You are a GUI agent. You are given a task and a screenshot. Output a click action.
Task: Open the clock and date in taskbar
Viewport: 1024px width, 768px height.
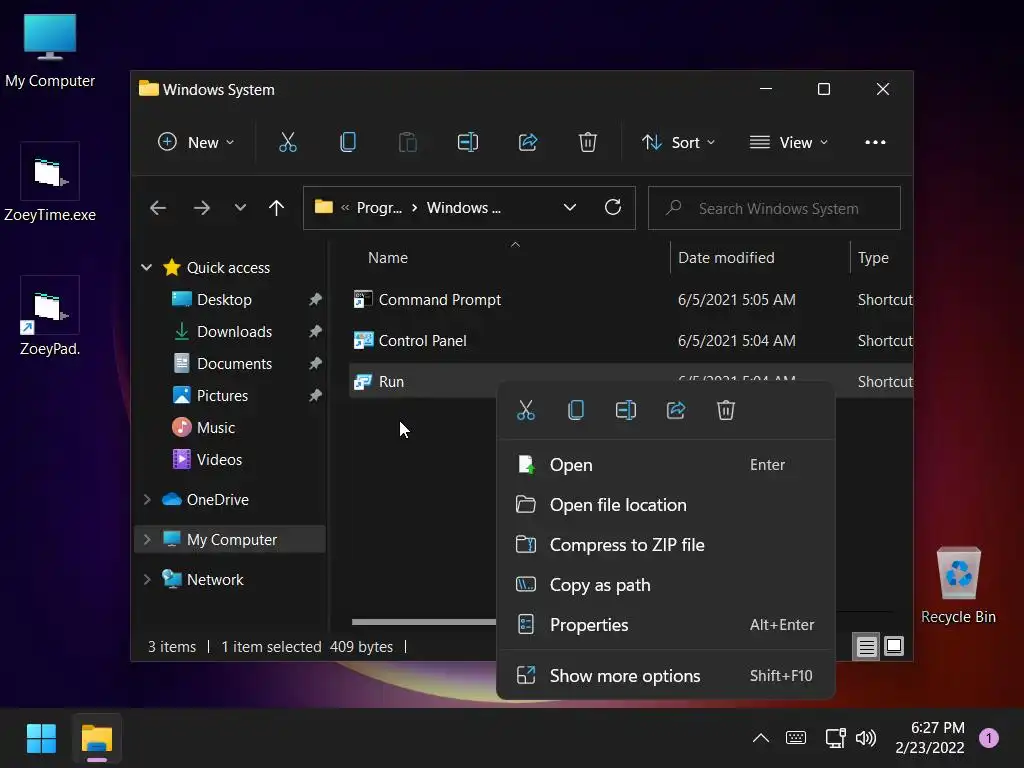[x=929, y=738]
